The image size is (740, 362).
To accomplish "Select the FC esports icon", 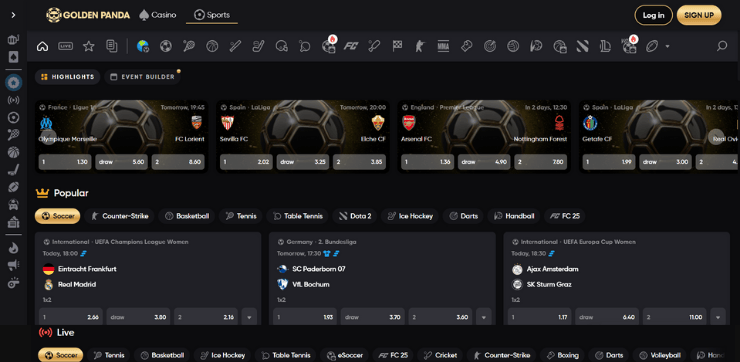I will tap(351, 46).
